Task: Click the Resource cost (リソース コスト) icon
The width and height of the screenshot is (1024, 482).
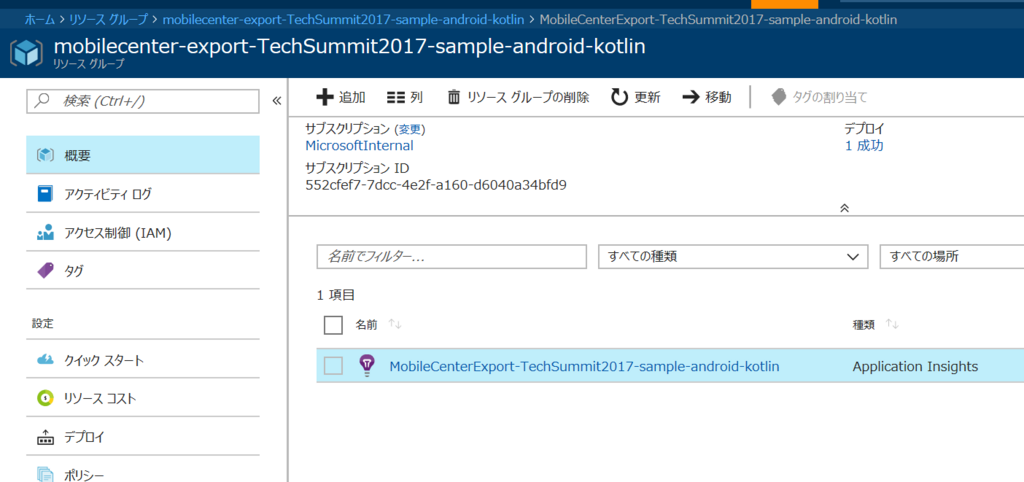Action: click(x=45, y=398)
